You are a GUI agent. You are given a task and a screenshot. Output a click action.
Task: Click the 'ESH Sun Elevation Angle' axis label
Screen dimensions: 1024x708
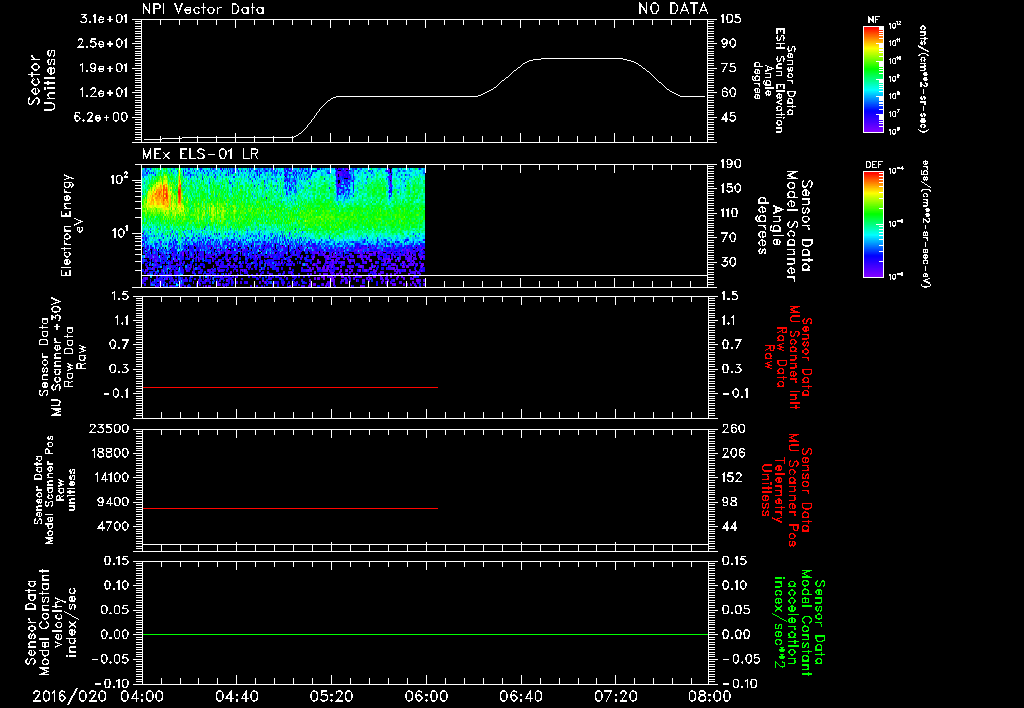[x=775, y=80]
